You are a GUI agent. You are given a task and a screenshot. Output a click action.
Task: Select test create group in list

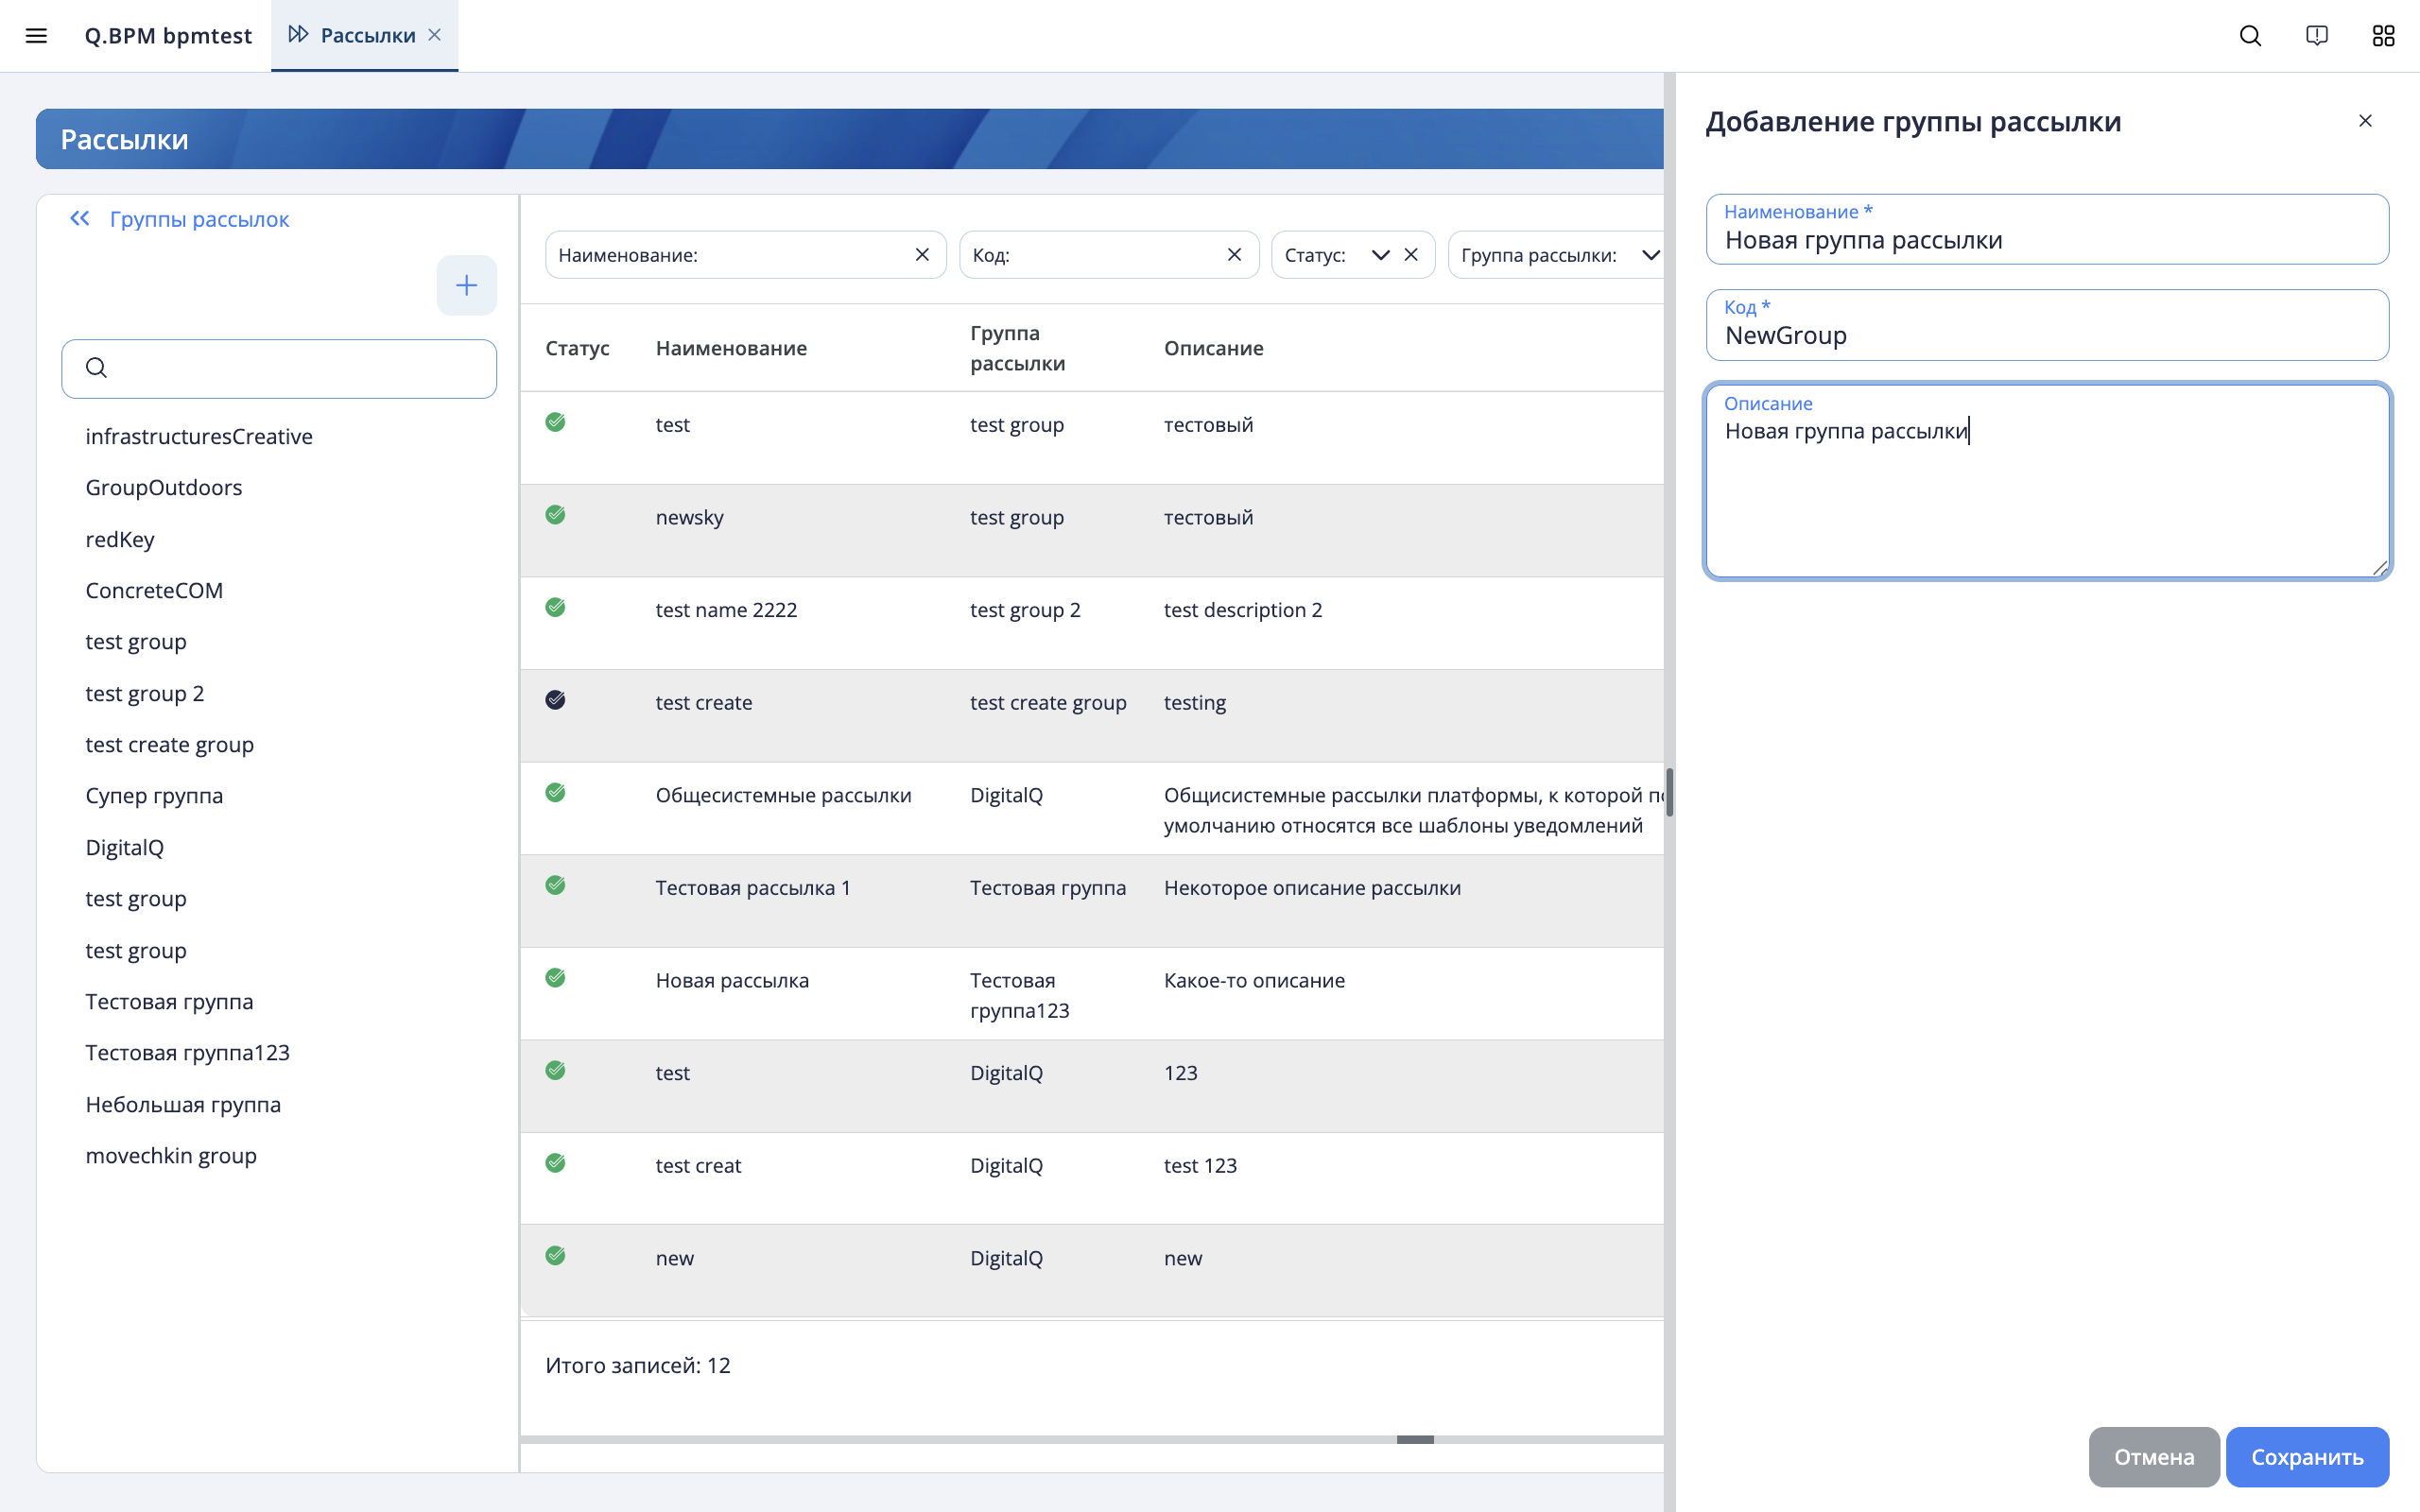[x=170, y=744]
